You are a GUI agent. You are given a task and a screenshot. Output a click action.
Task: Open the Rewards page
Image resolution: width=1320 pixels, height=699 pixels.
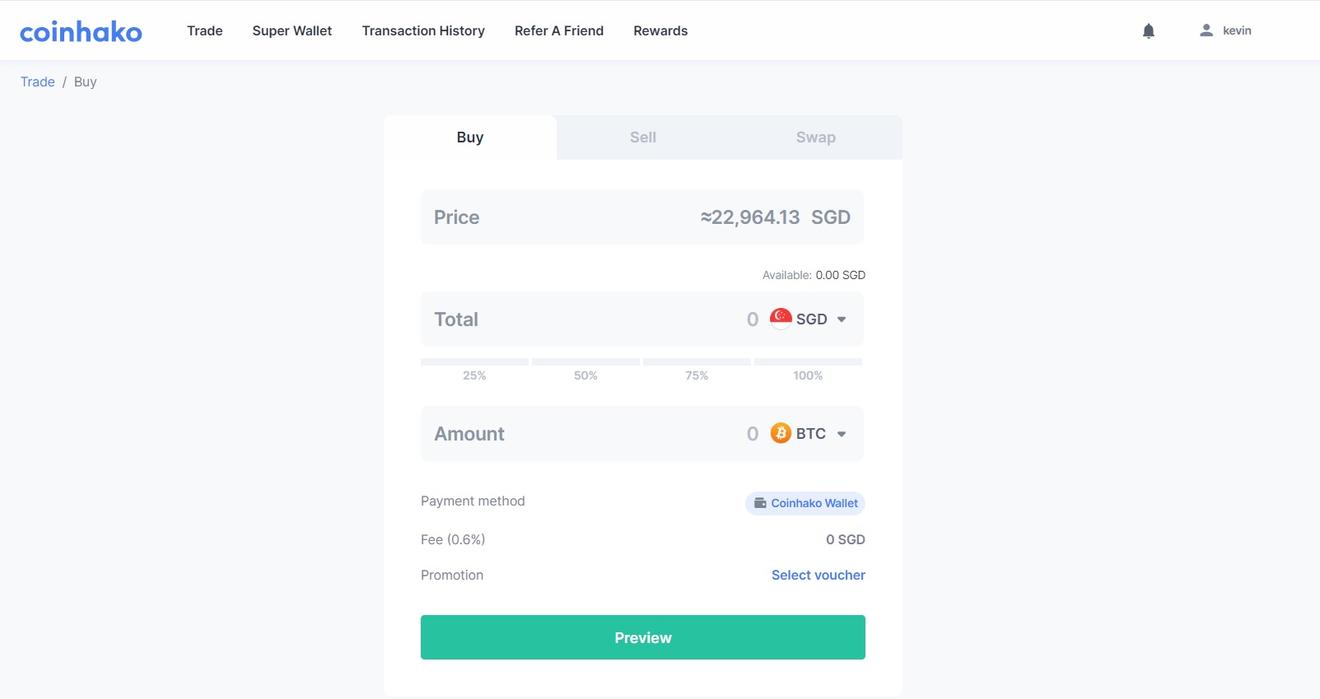coord(659,30)
